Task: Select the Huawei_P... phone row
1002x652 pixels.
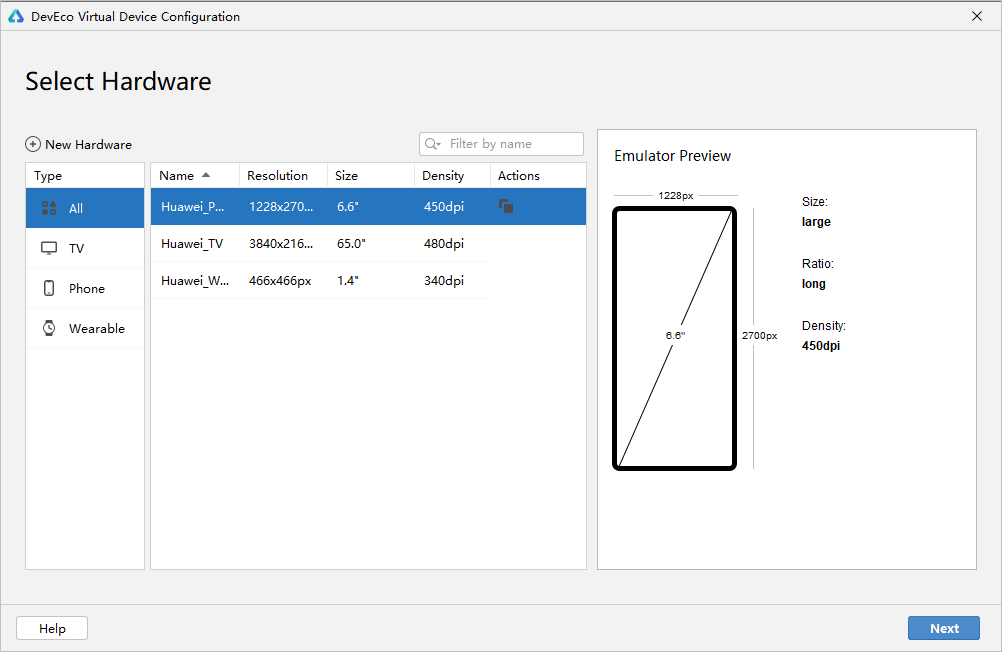Action: tap(368, 206)
